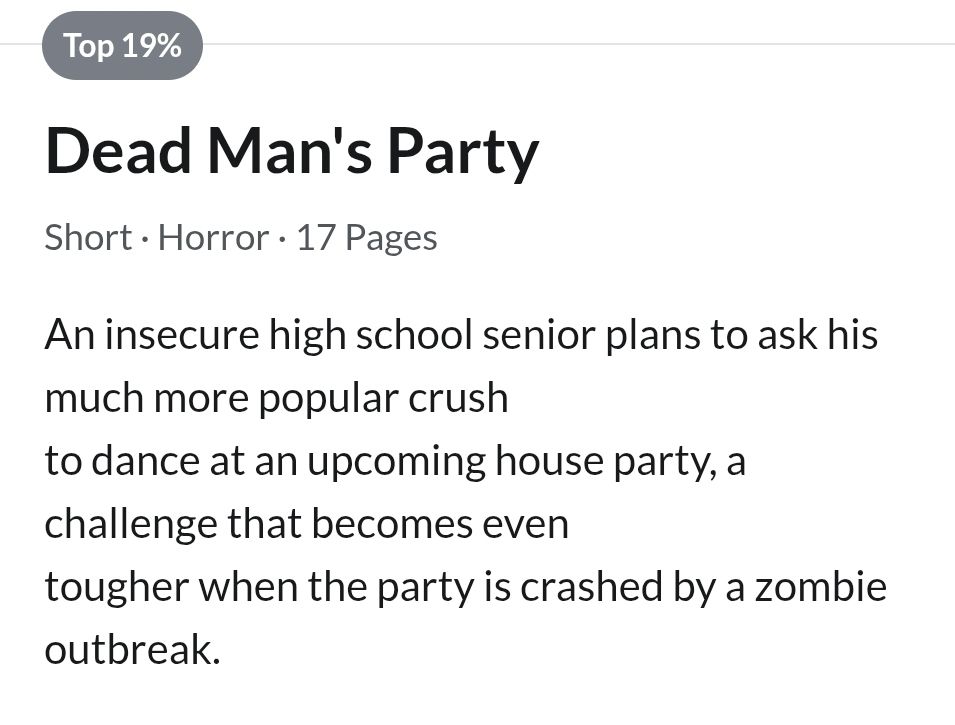Click the word 'Party' in the title
The width and height of the screenshot is (955, 725).
point(462,151)
